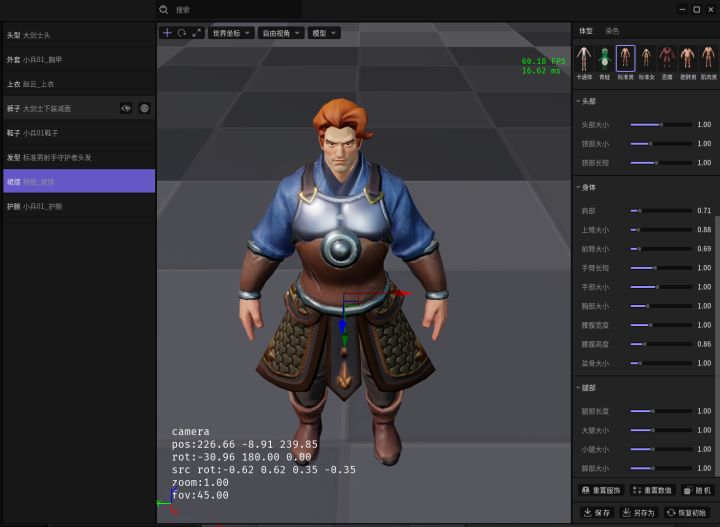720x527 pixels.
Task: Adjust the 腿部长度 slider
Action: point(661,411)
